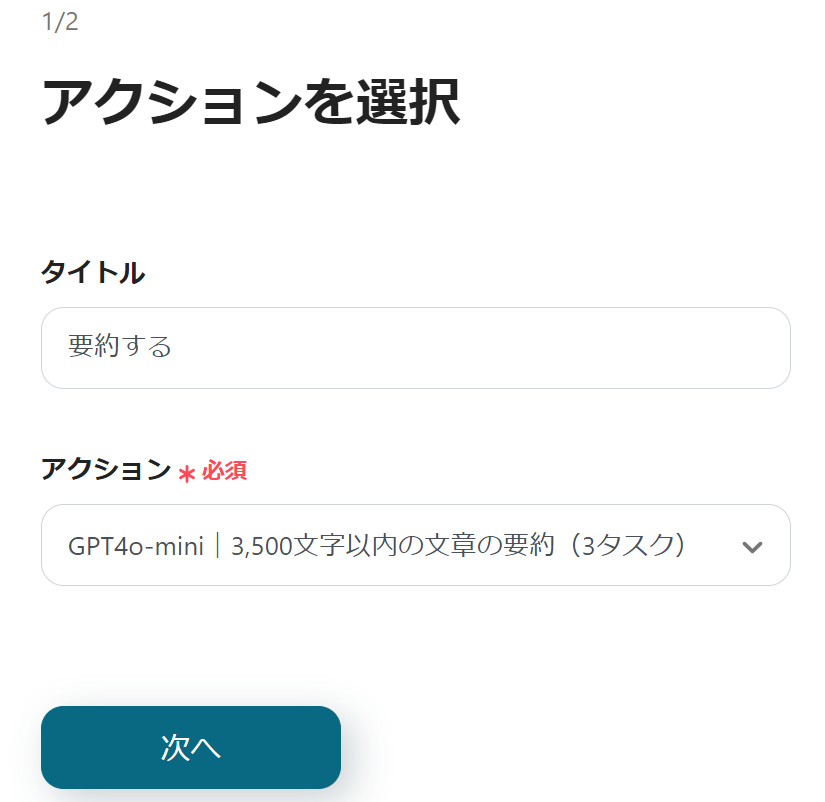Image resolution: width=825 pixels, height=802 pixels.
Task: Open the GPT4o-mini action combo box
Action: click(415, 545)
